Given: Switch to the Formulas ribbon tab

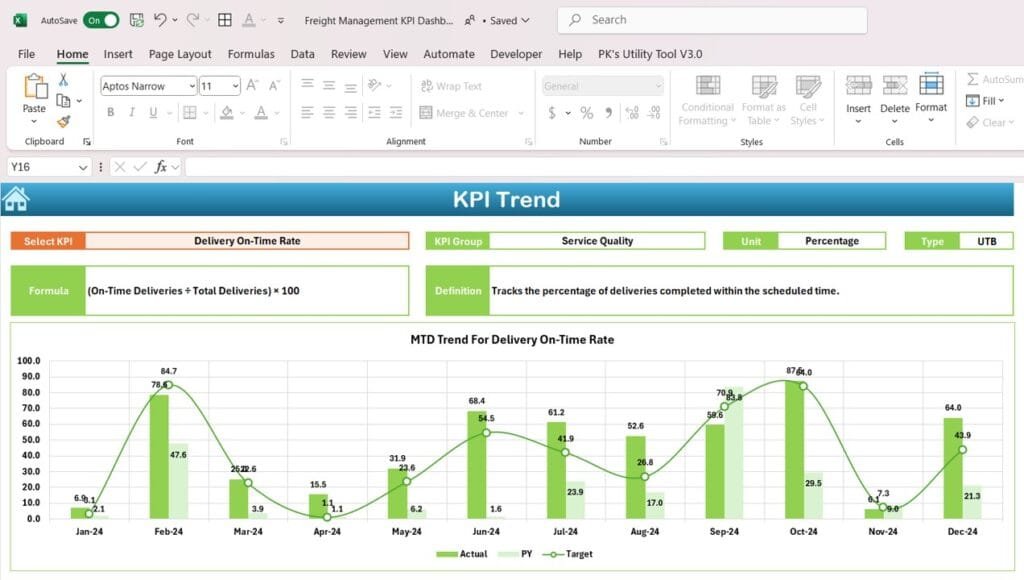Looking at the screenshot, I should coord(251,54).
